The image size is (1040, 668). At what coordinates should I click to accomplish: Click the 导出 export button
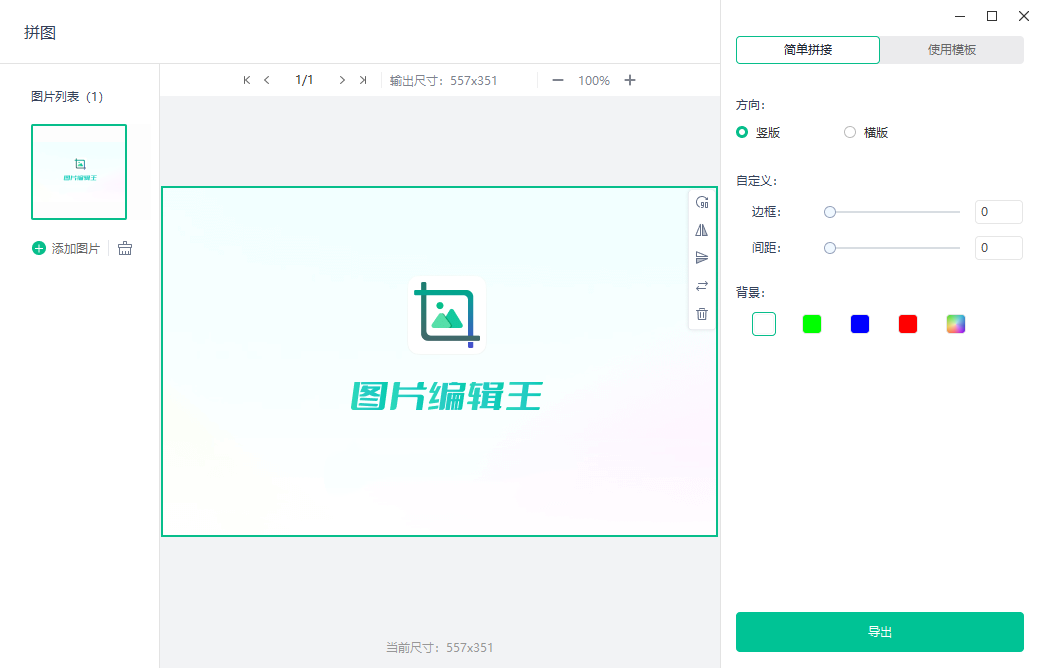pyautogui.click(x=879, y=632)
